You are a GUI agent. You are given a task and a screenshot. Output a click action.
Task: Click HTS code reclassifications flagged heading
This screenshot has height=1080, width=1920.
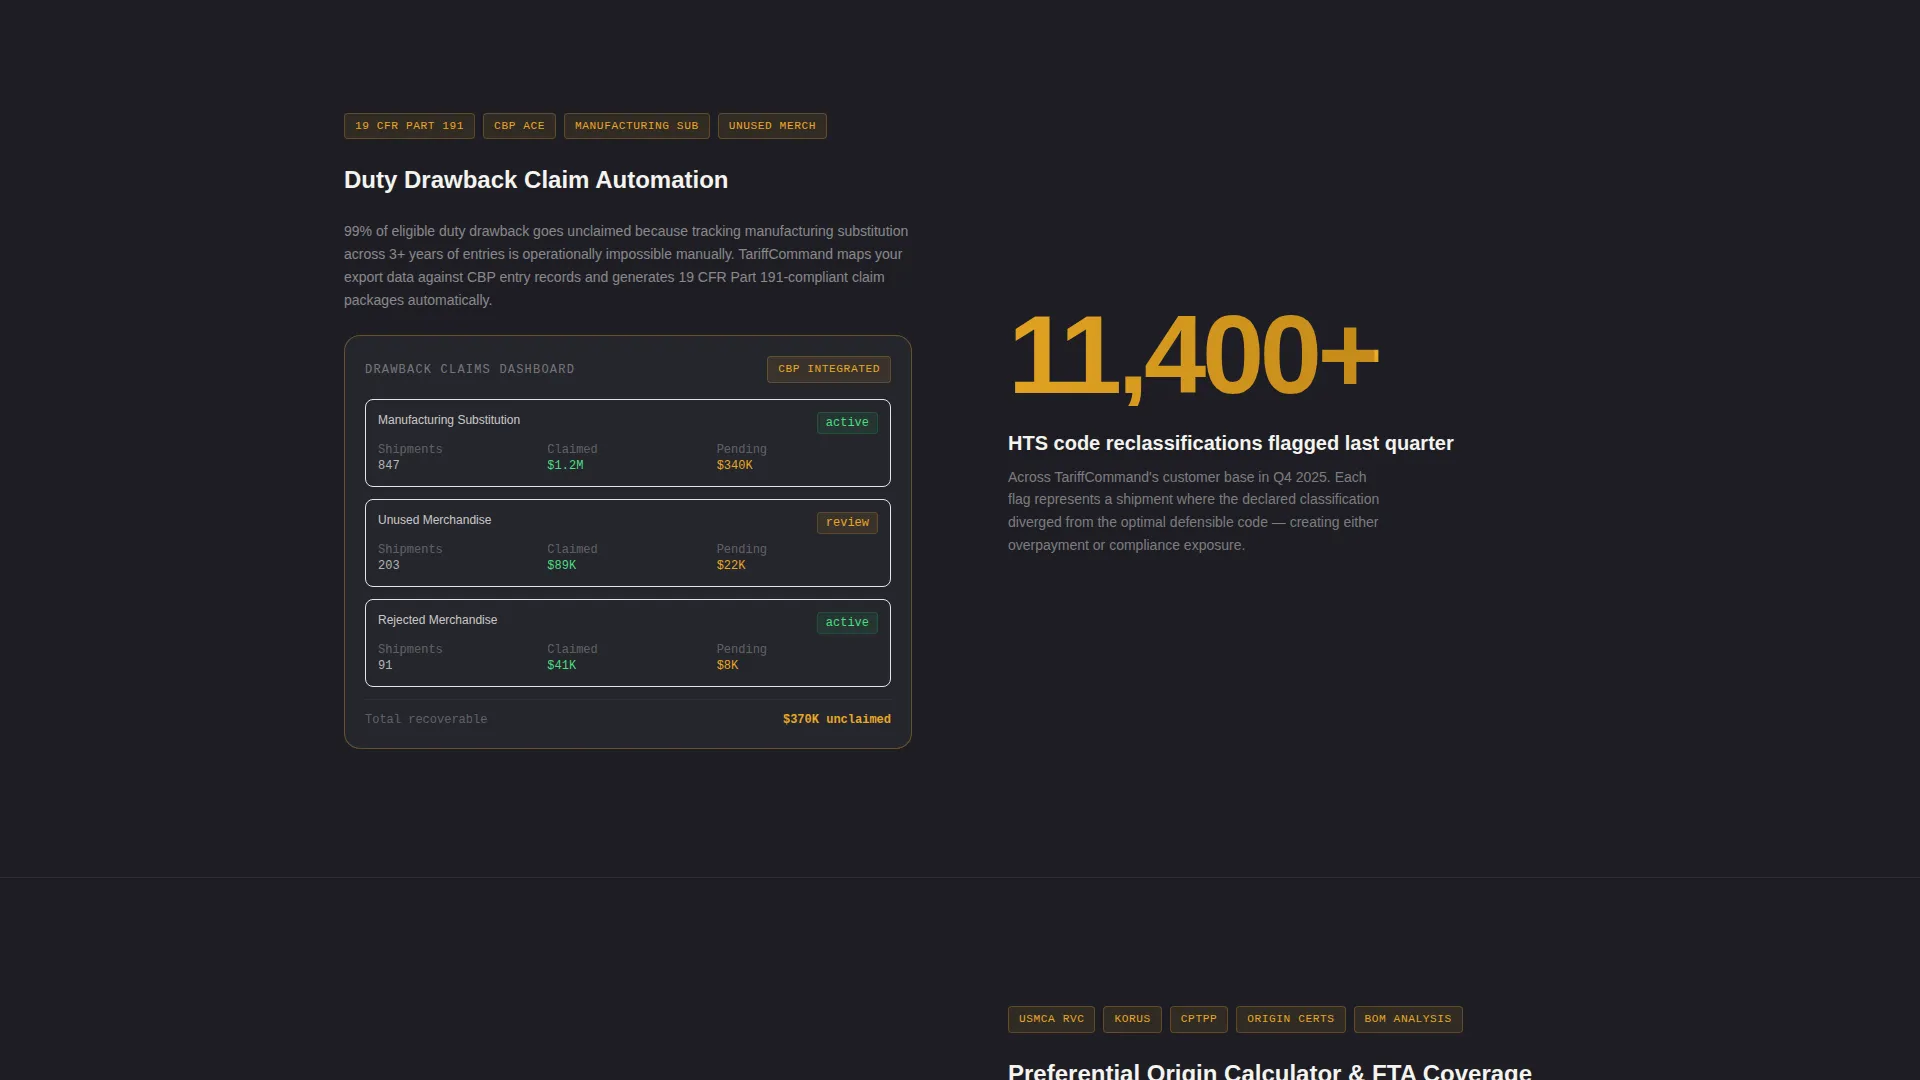[x=1231, y=443]
